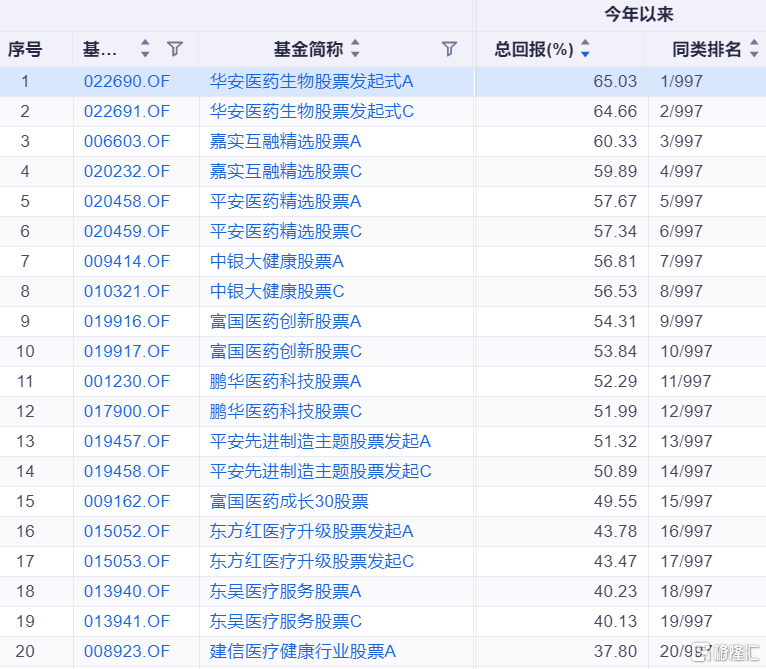Image resolution: width=766 pixels, height=669 pixels.
Task: Open fund code 008923.OF
Action: pos(127,651)
